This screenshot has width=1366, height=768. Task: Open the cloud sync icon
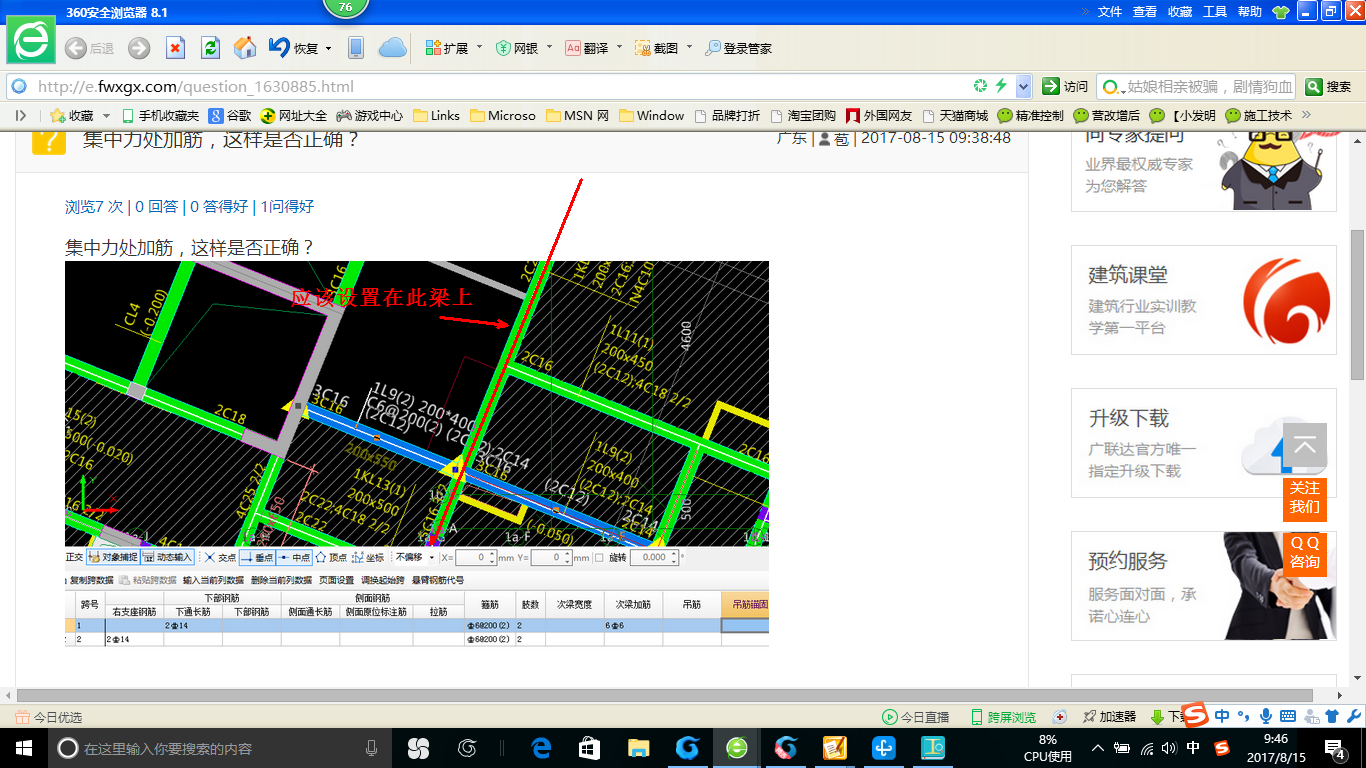392,48
